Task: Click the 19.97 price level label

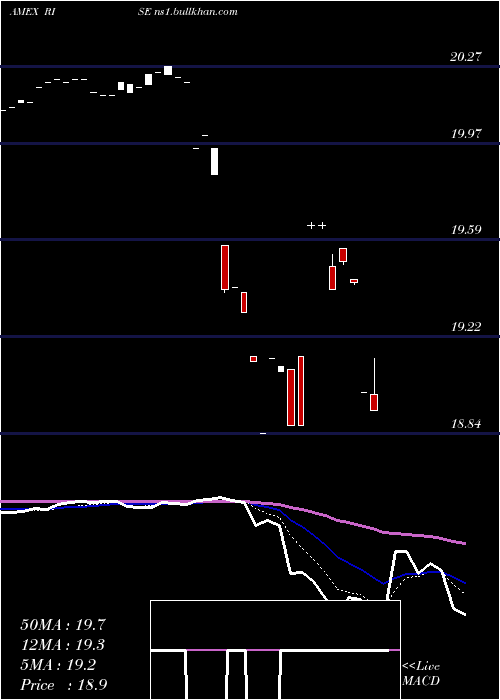Action: (466, 133)
